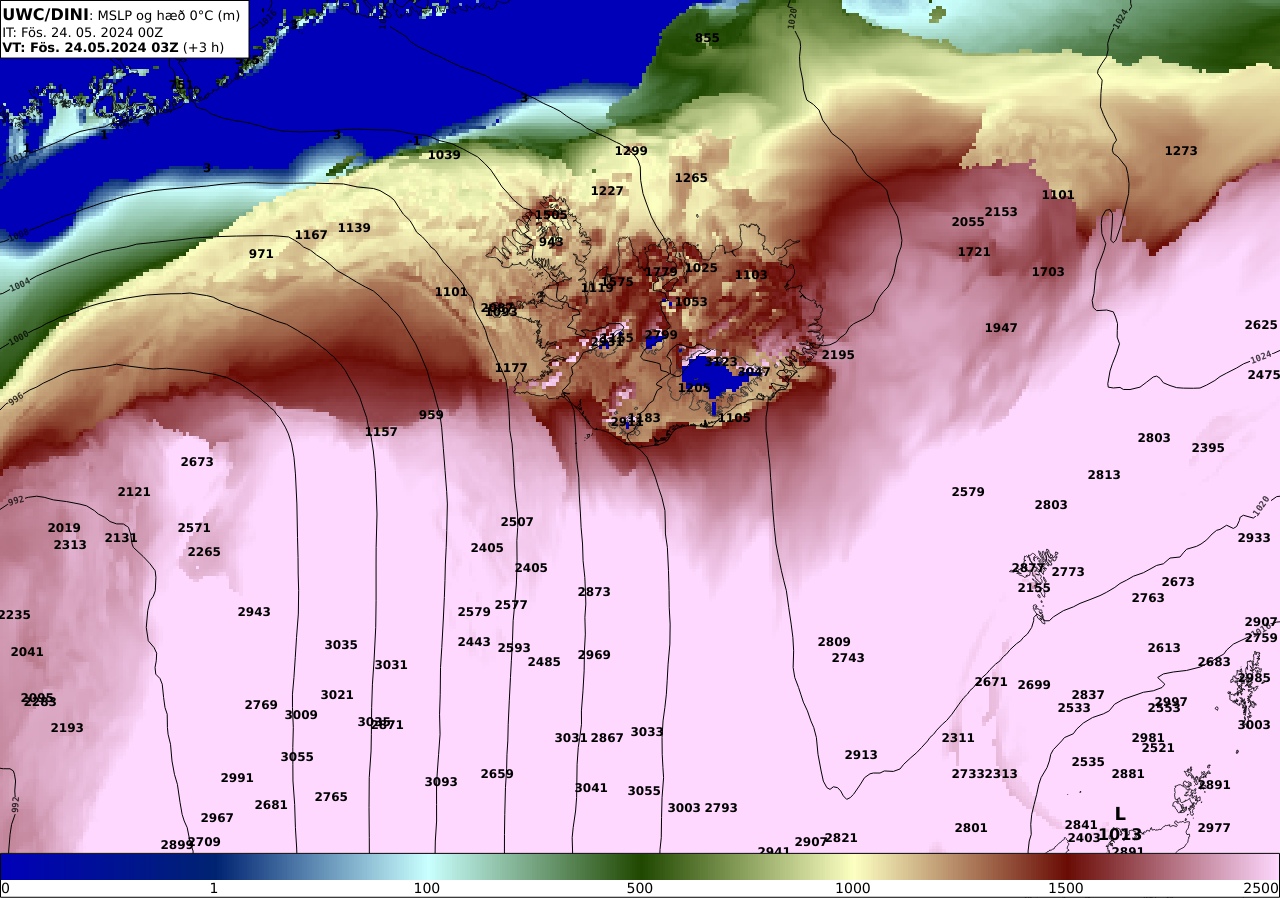Select the map value 2311
Image resolution: width=1280 pixels, height=898 pixels.
(958, 738)
